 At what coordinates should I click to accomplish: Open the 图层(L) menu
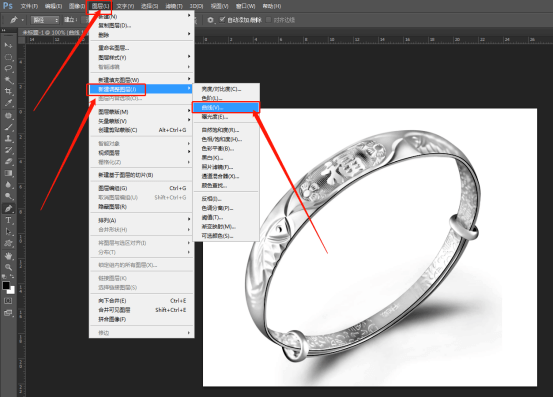[100, 6]
